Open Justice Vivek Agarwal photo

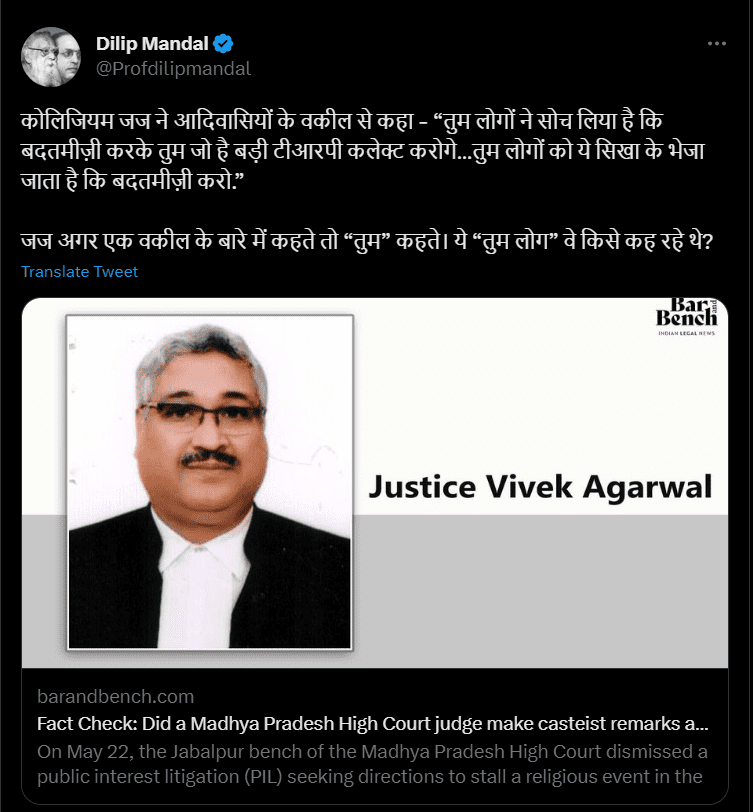coord(210,482)
